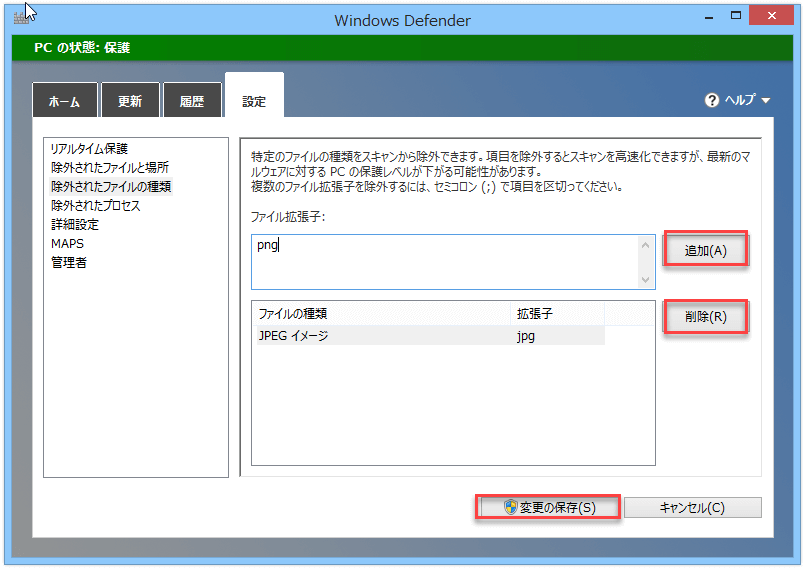
Task: Select the JPEG イメージ row
Action: (430, 336)
